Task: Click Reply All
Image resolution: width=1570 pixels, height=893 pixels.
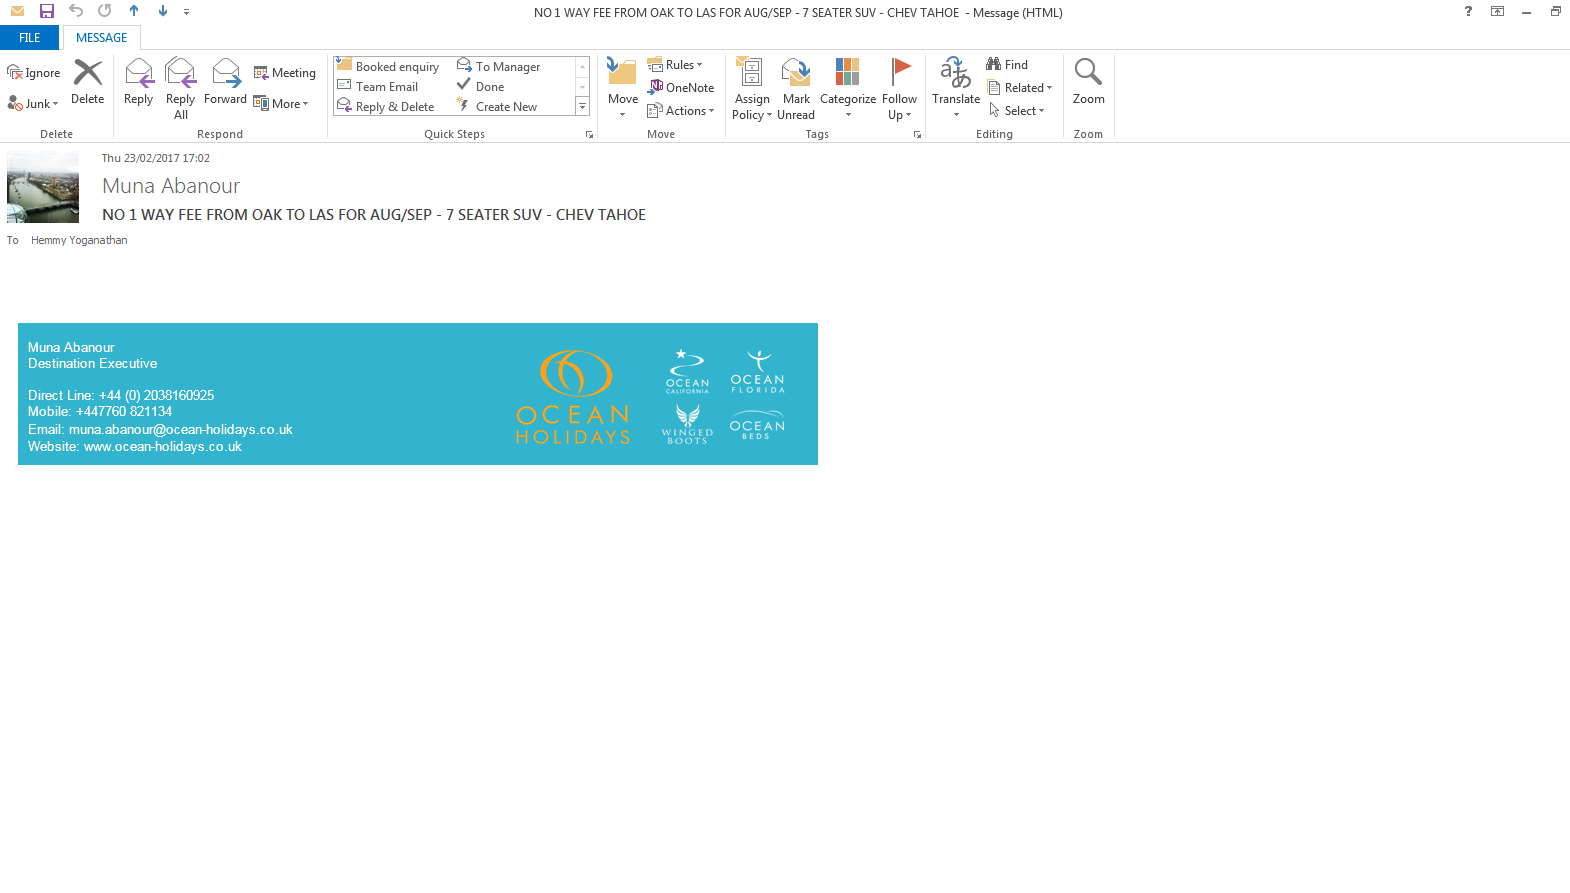Action: pos(181,88)
